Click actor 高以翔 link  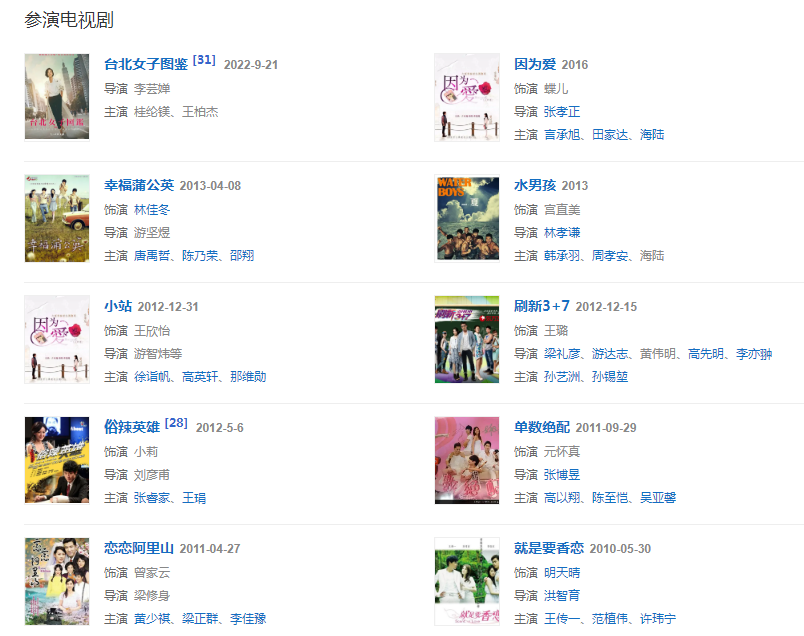pyautogui.click(x=562, y=498)
